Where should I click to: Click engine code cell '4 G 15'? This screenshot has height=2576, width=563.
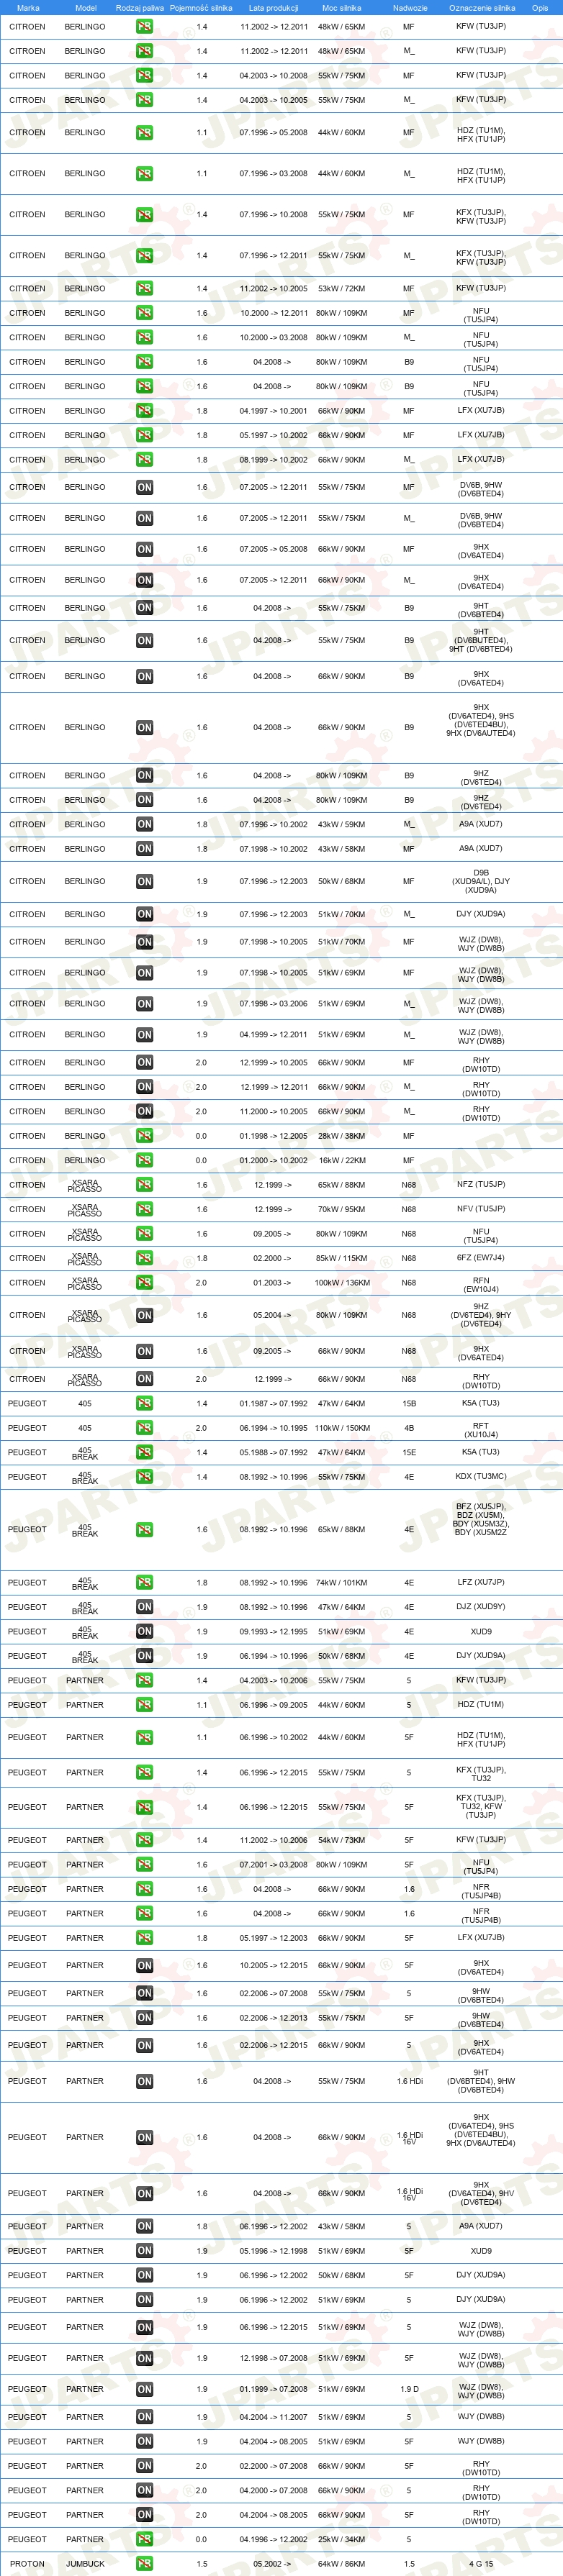click(481, 2564)
